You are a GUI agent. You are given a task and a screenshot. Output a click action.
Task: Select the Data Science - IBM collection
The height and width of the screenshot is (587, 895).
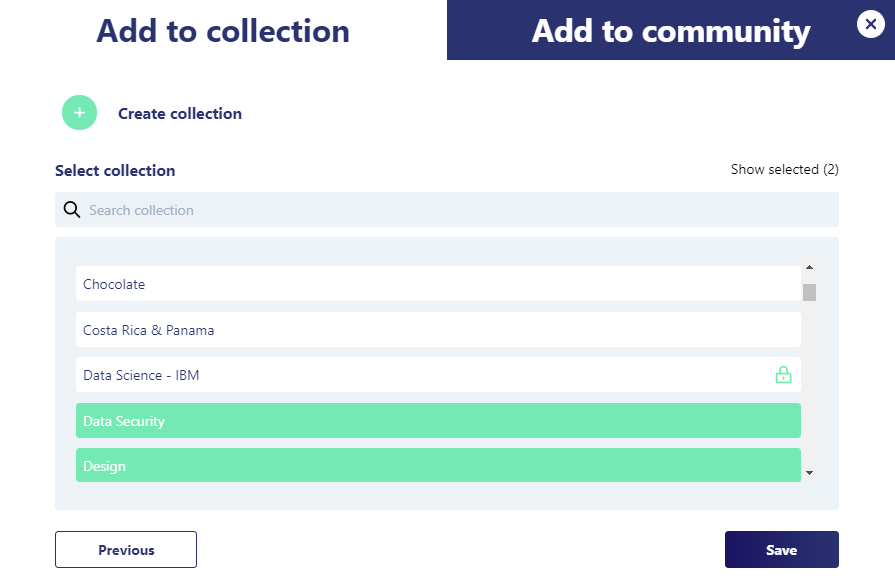tap(420, 375)
